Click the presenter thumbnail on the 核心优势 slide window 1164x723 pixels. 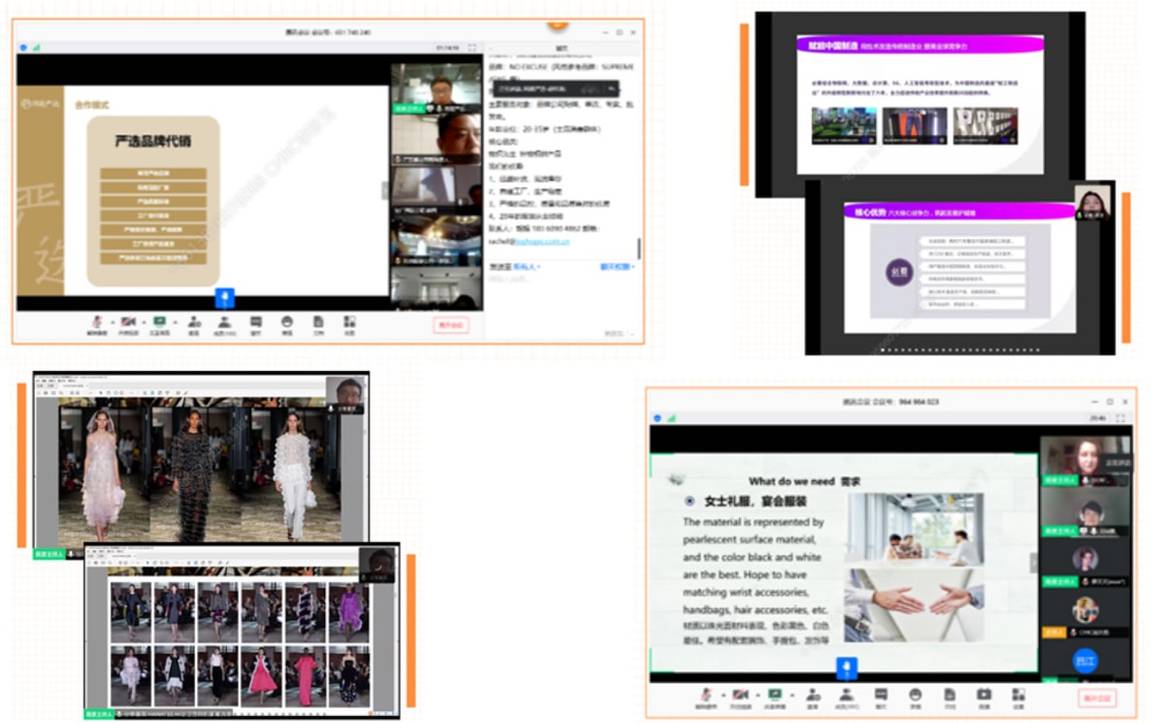pos(1093,202)
